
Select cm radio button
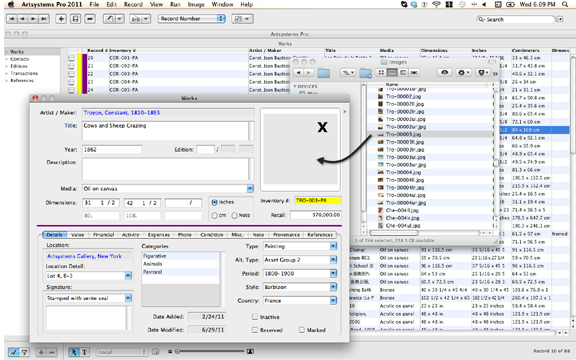point(215,216)
